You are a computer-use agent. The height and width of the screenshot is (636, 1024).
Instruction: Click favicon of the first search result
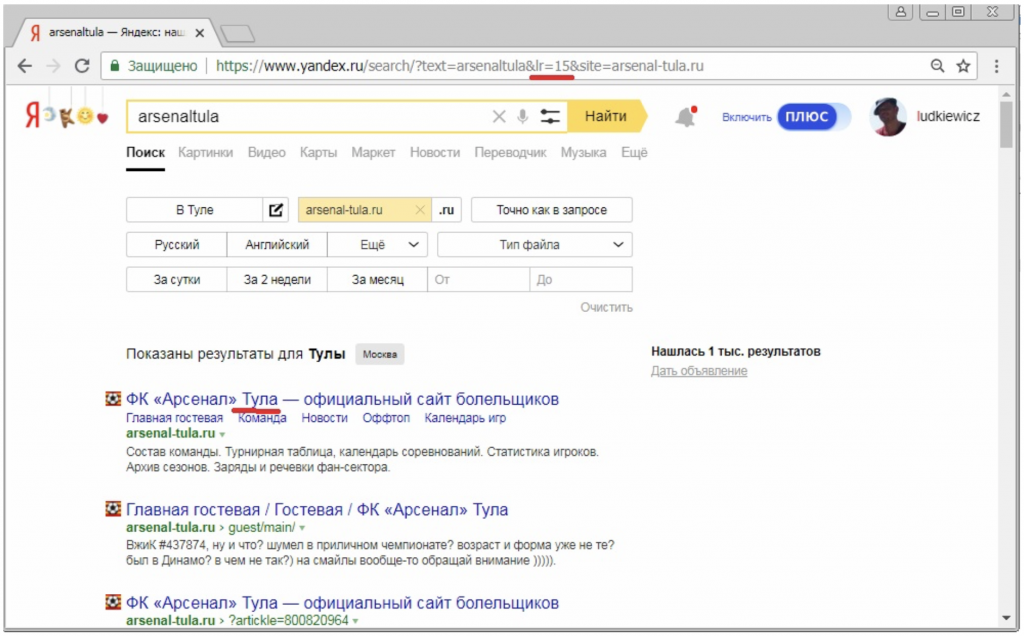[113, 398]
